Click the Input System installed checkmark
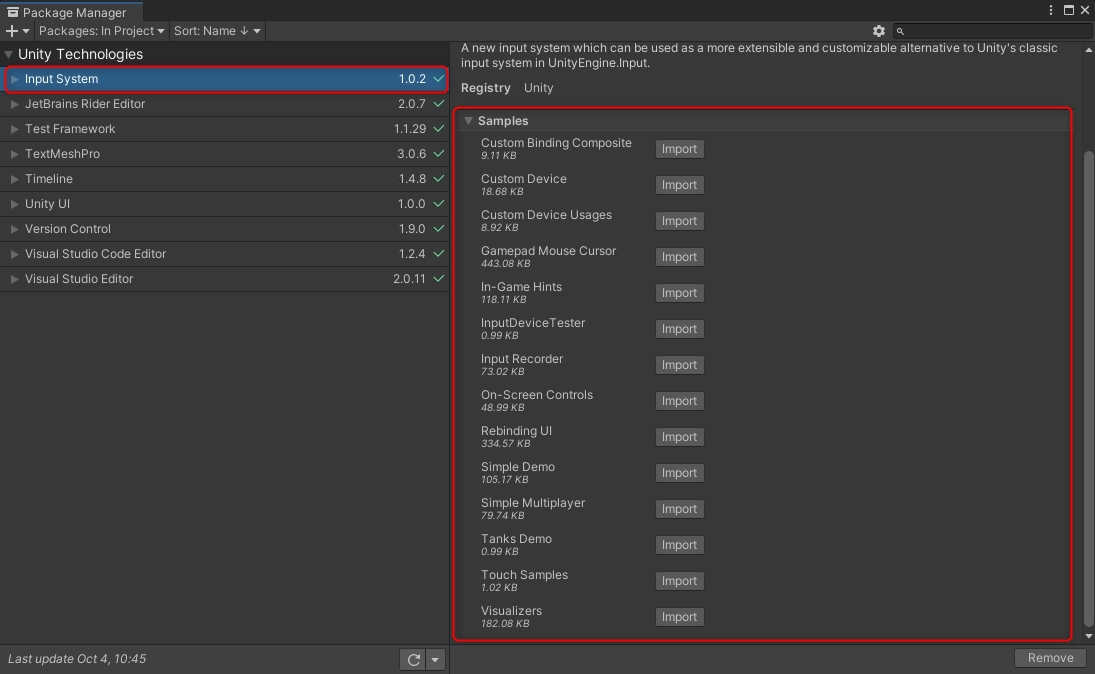Screen dimensions: 1095x674 [439, 79]
